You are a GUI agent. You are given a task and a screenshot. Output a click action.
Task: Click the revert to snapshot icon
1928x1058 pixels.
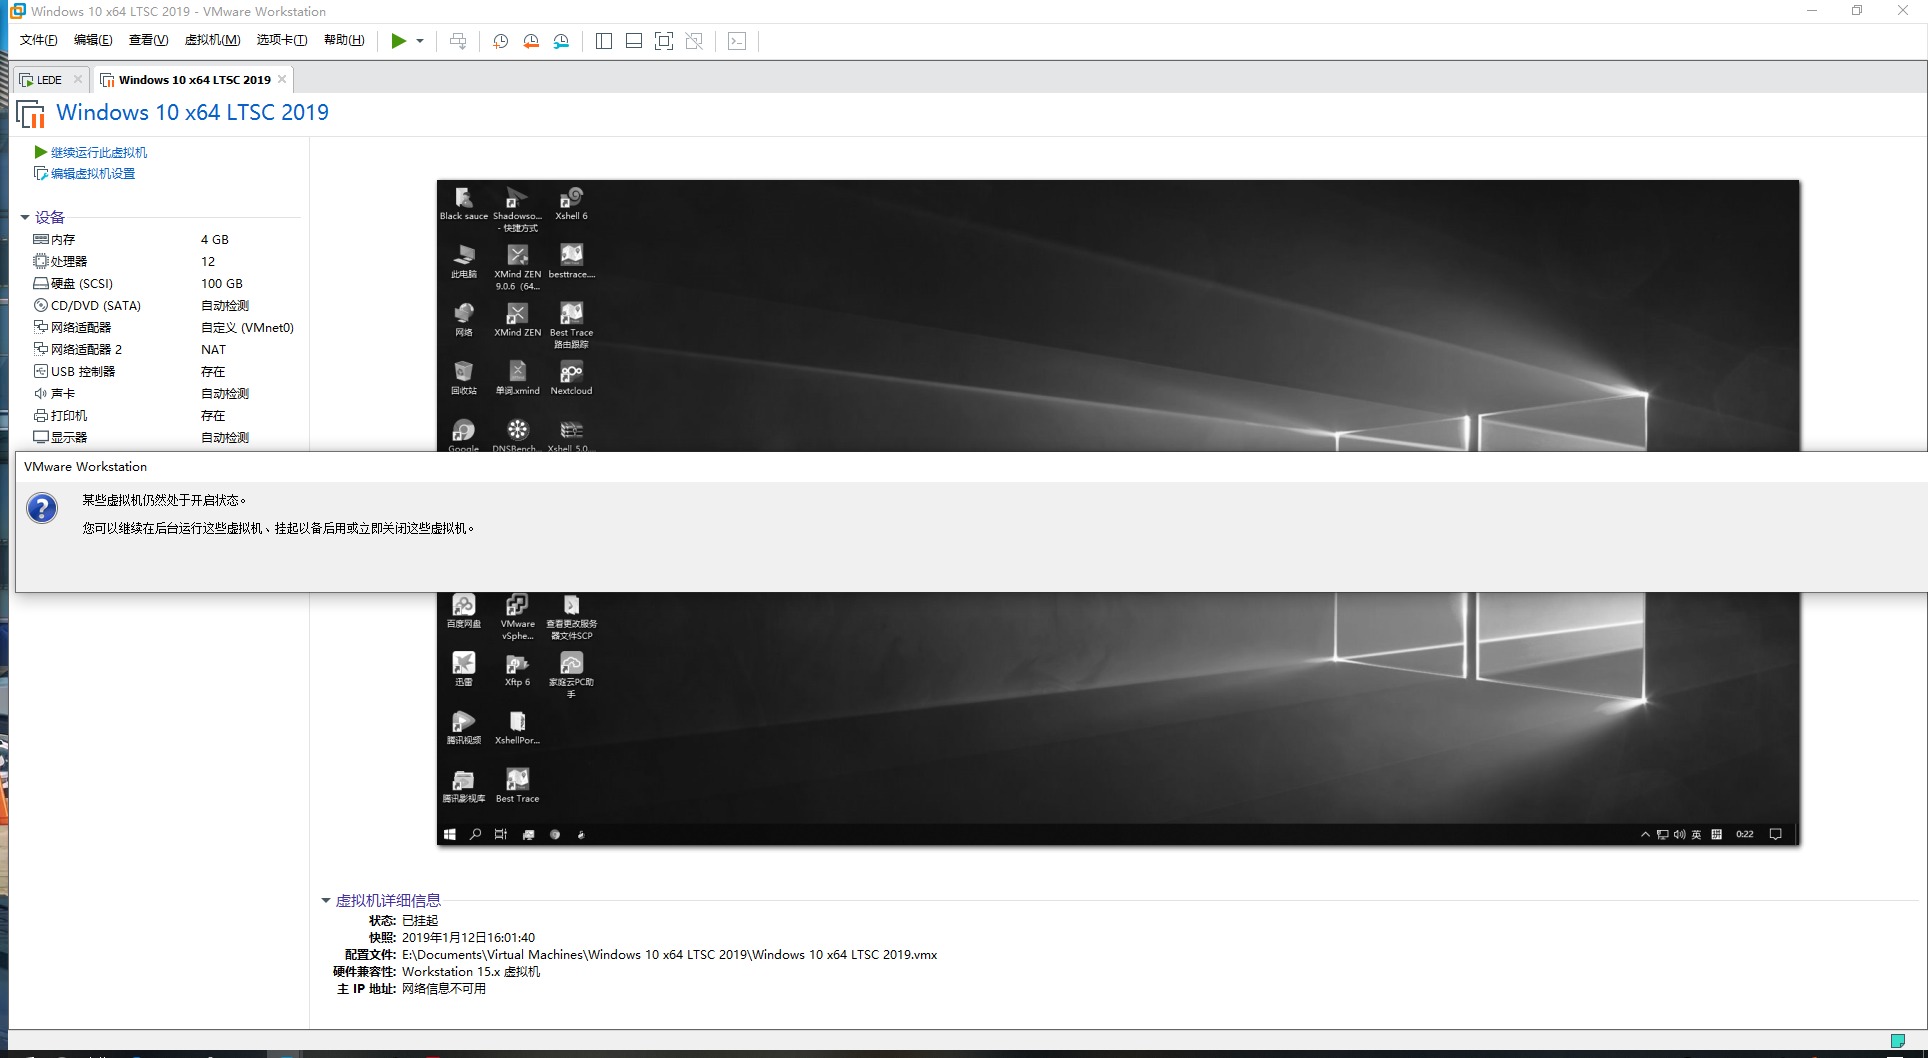531,41
